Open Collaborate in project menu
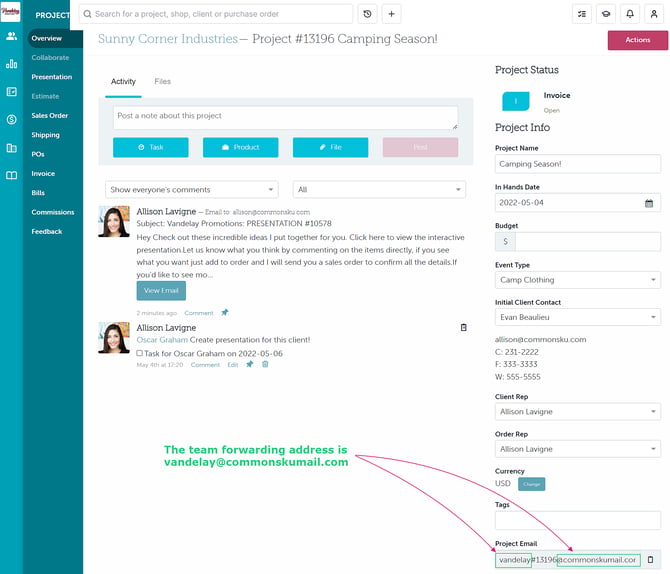This screenshot has width=670, height=574. pos(50,58)
